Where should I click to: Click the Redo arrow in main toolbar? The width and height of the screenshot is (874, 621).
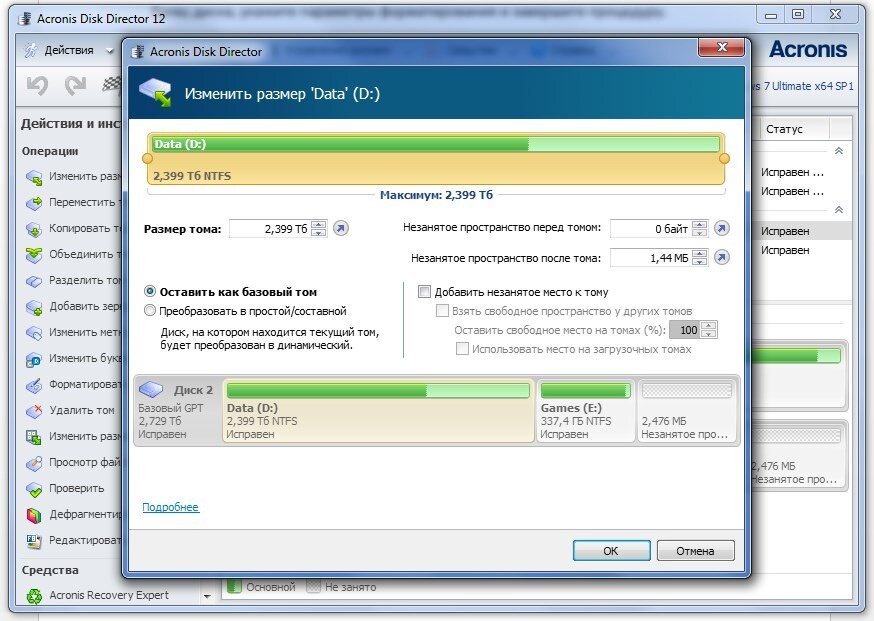[75, 85]
